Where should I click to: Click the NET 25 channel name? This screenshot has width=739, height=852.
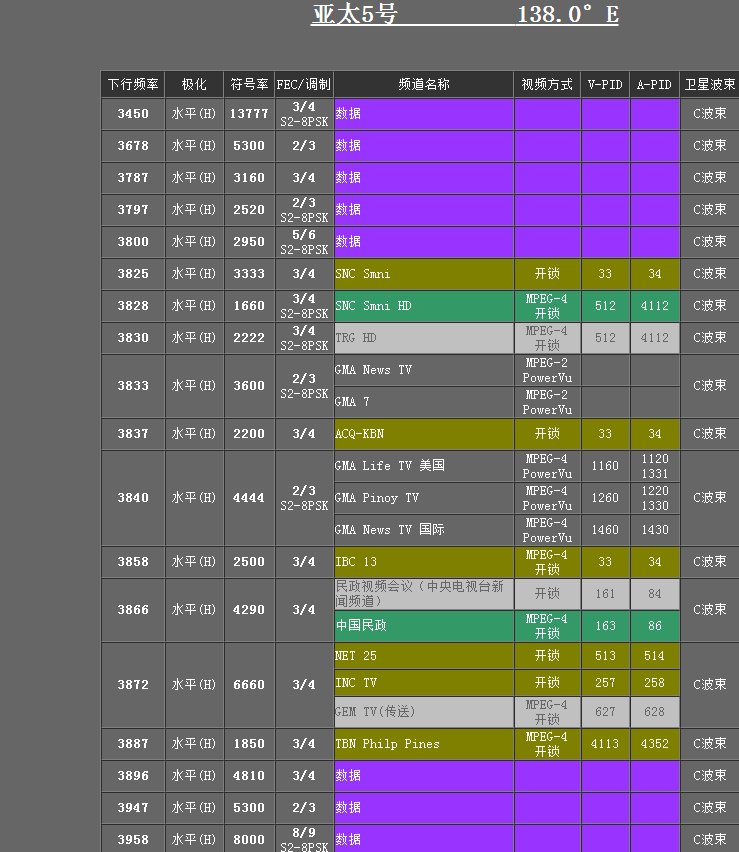[x=355, y=656]
